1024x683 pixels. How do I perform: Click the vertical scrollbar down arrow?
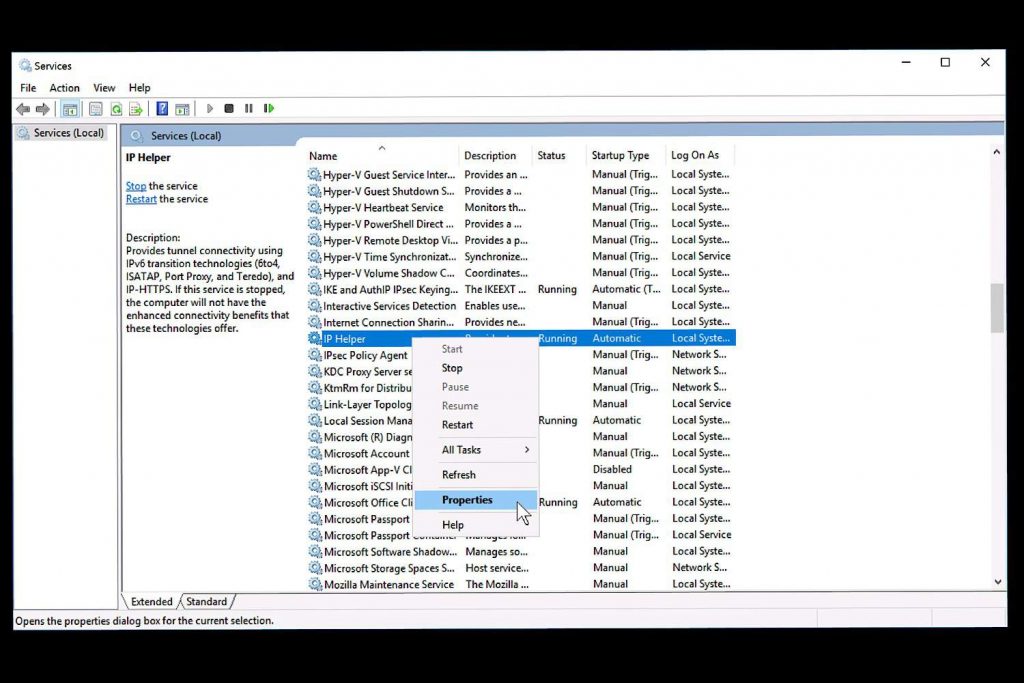(x=996, y=581)
